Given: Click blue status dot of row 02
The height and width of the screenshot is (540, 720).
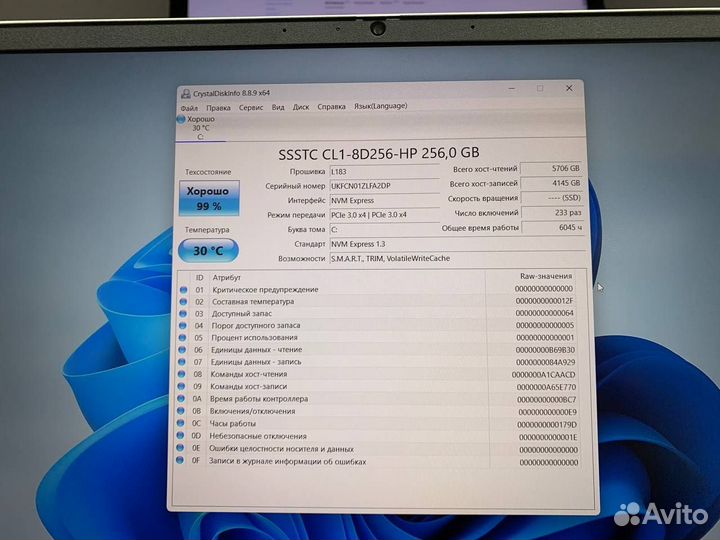Looking at the screenshot, I should (183, 302).
